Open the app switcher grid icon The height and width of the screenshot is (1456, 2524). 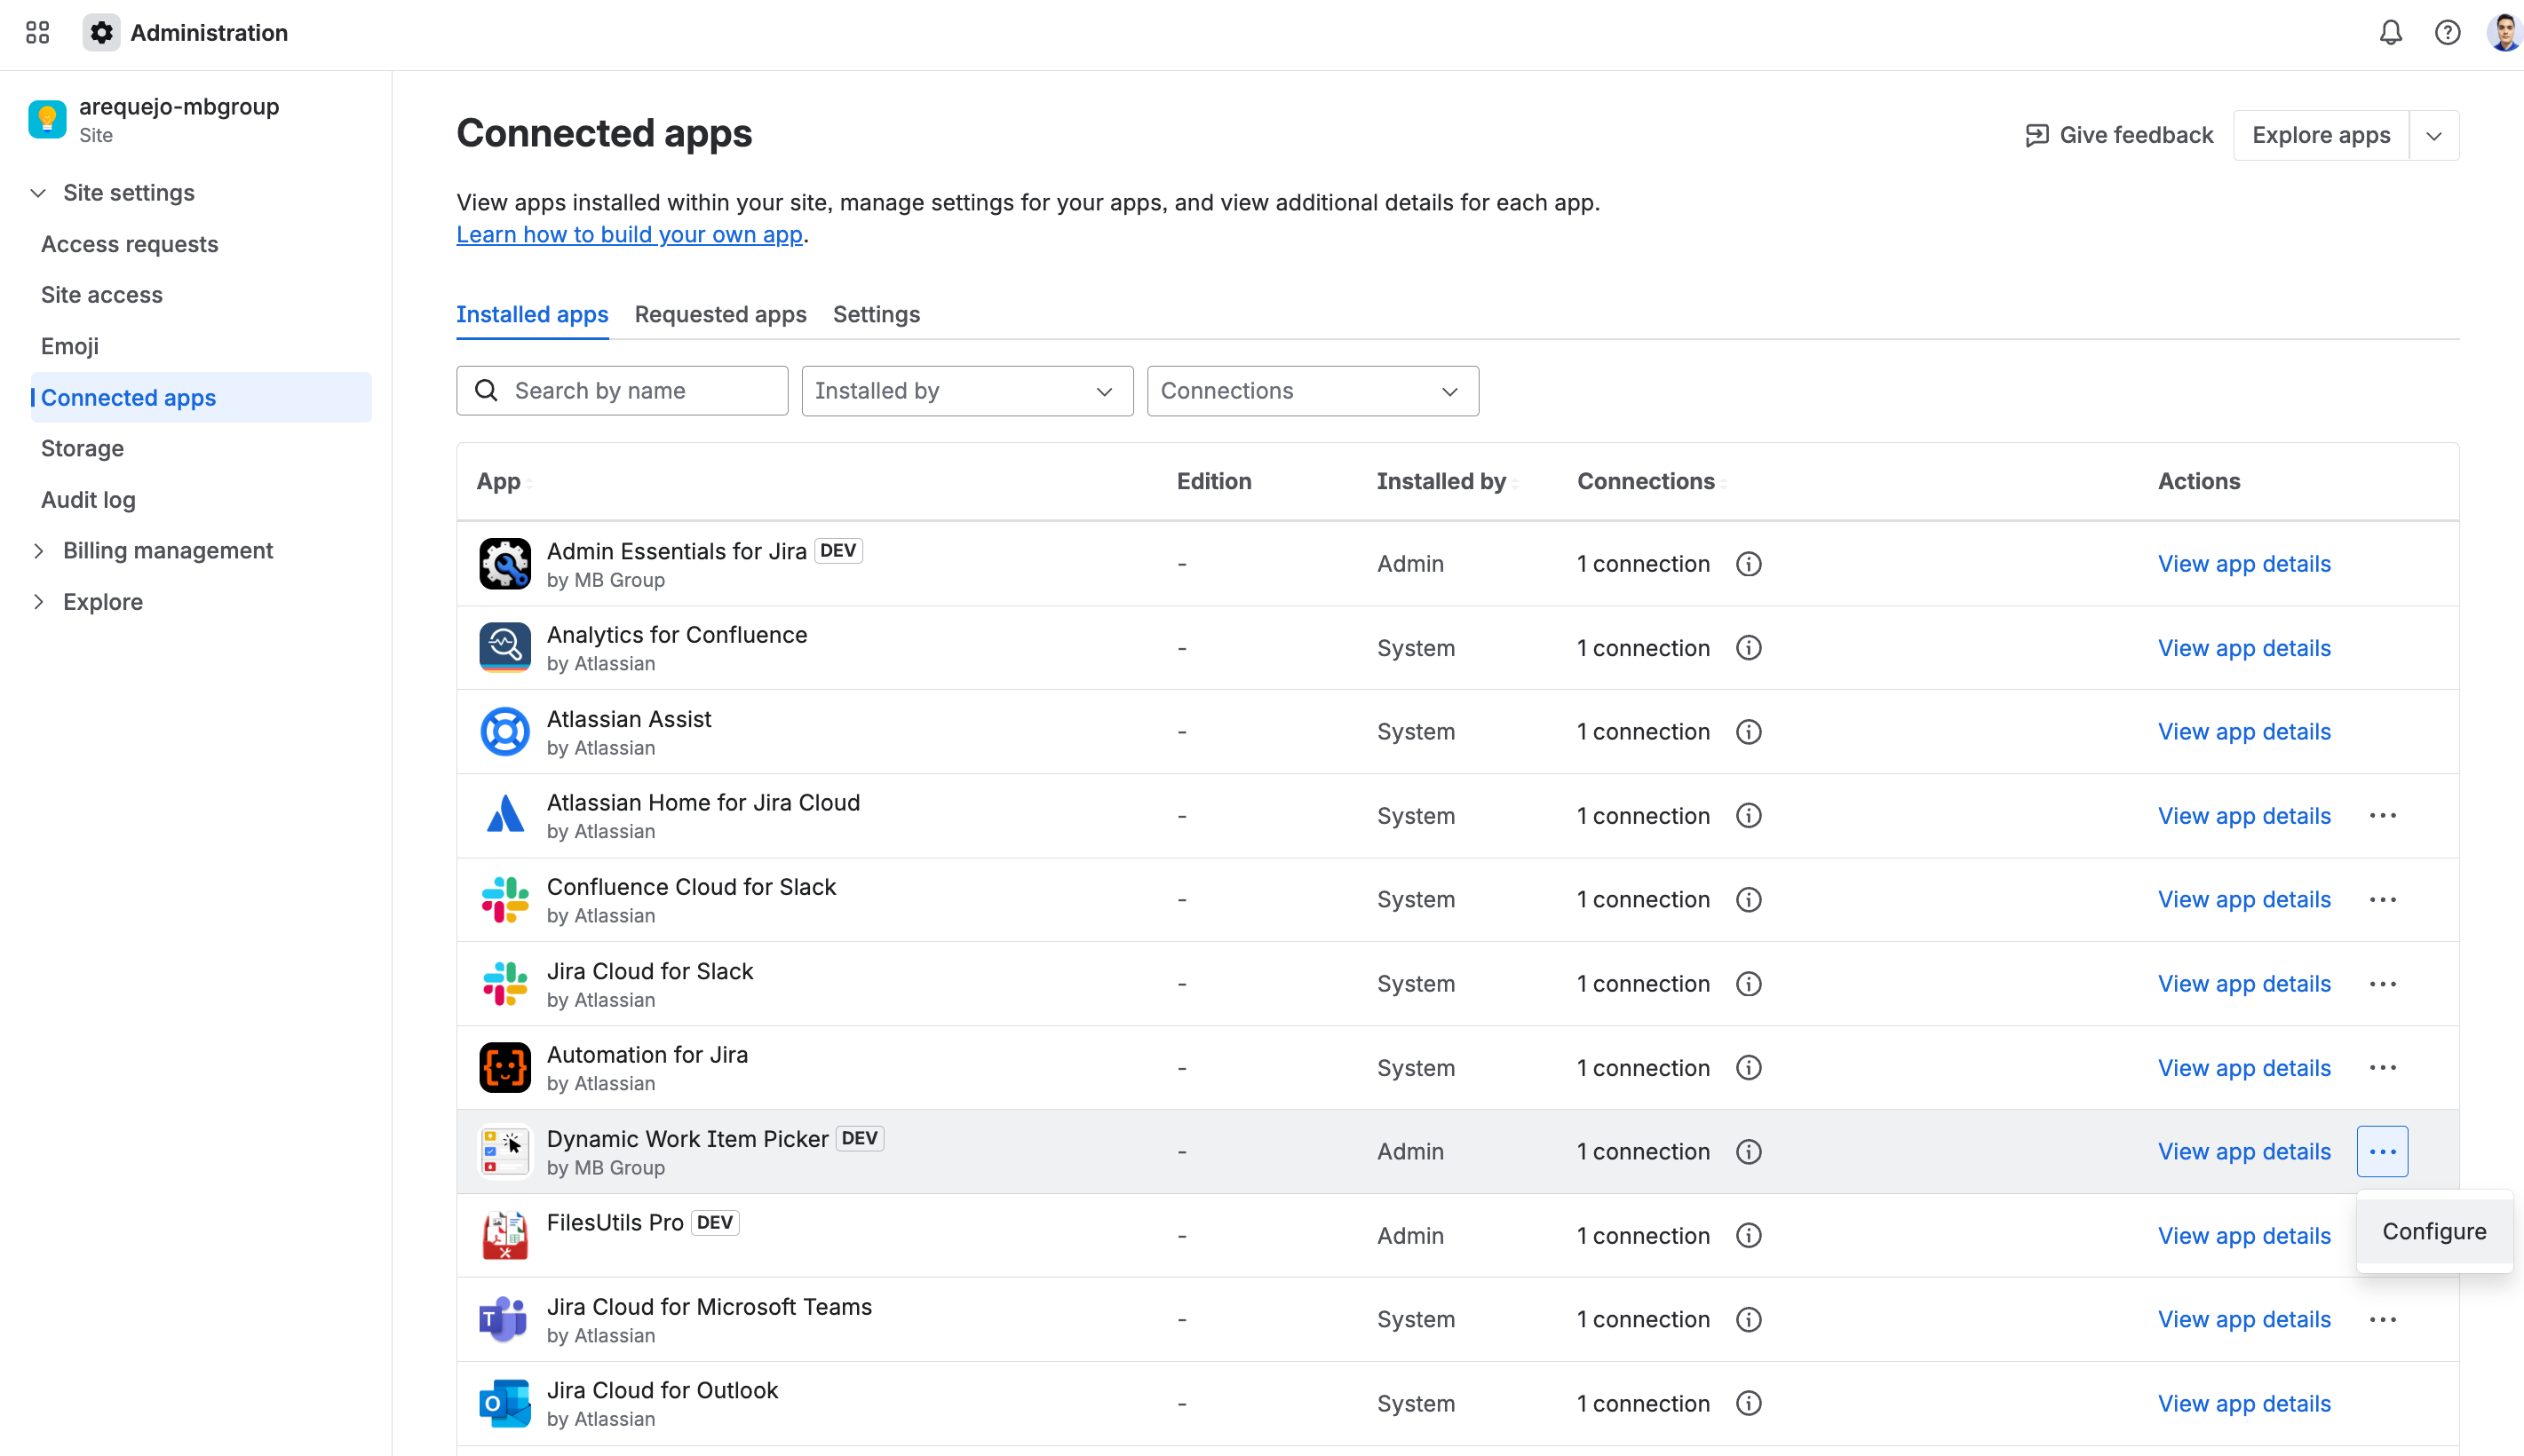coord(37,33)
